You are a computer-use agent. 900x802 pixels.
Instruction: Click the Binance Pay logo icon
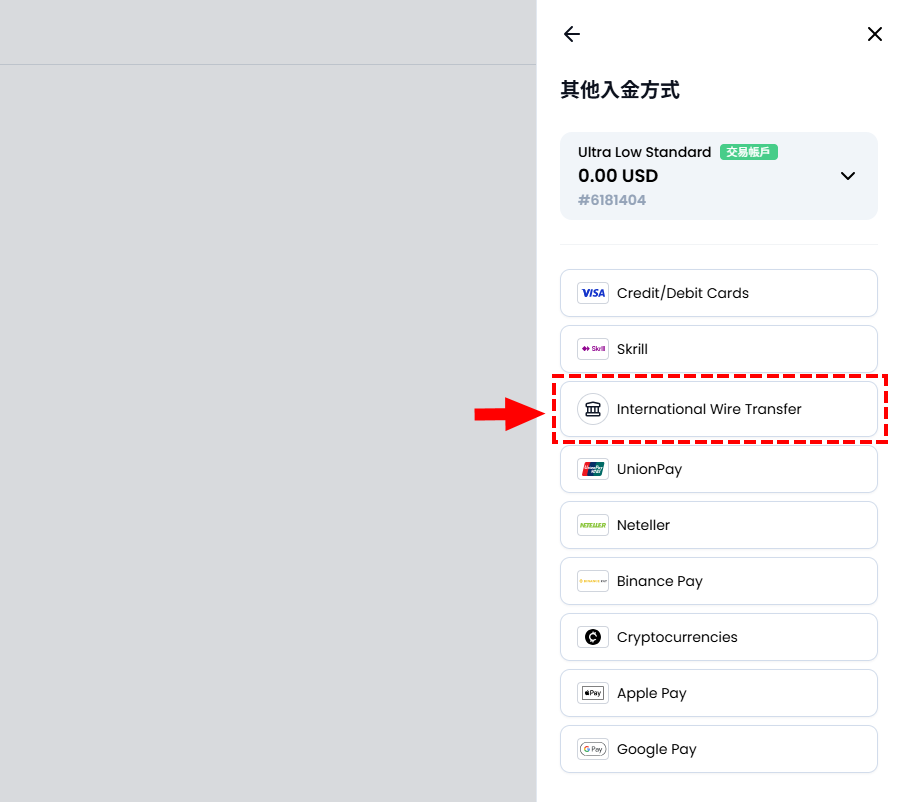pos(593,581)
